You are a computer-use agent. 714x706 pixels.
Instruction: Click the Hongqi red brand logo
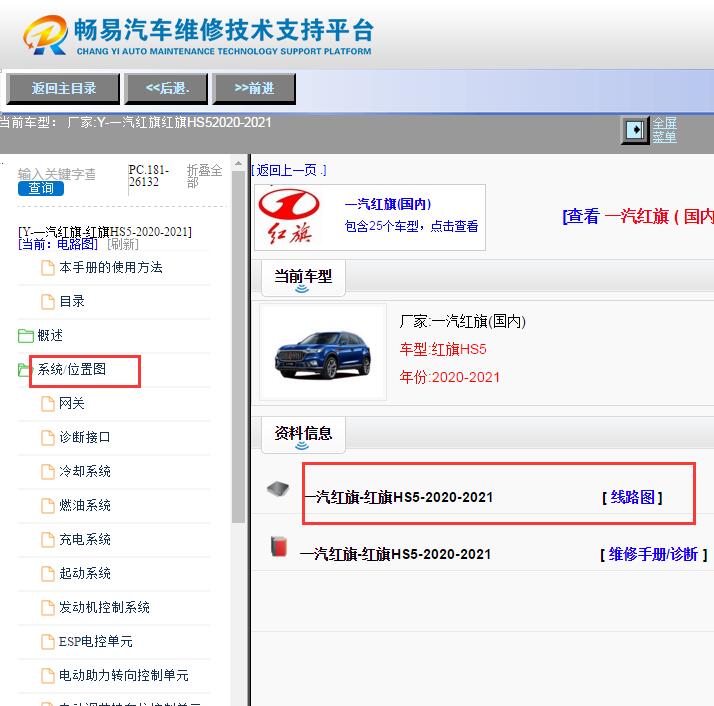(x=290, y=217)
